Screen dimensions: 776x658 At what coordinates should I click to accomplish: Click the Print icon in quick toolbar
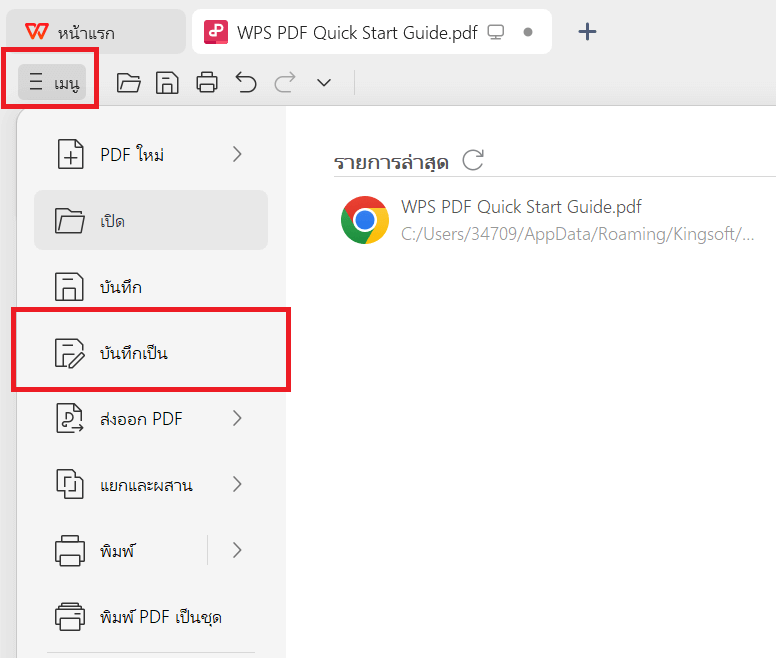pos(207,83)
